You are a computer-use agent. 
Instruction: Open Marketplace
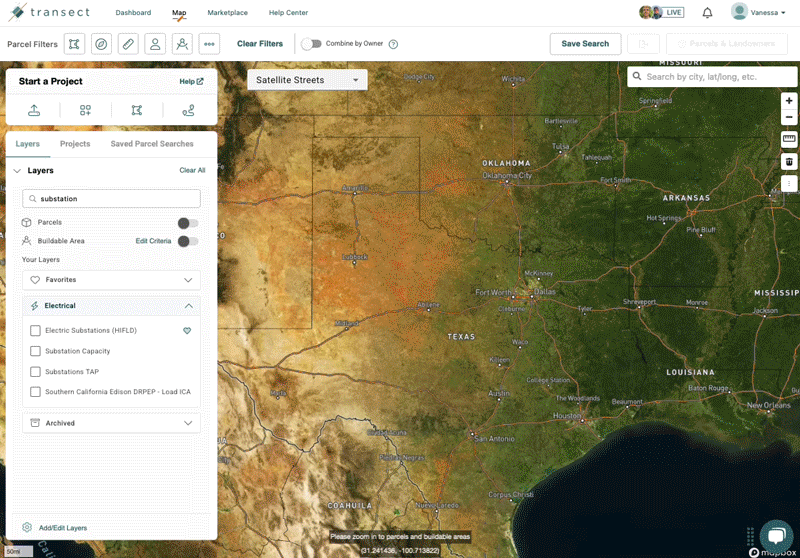tap(228, 13)
